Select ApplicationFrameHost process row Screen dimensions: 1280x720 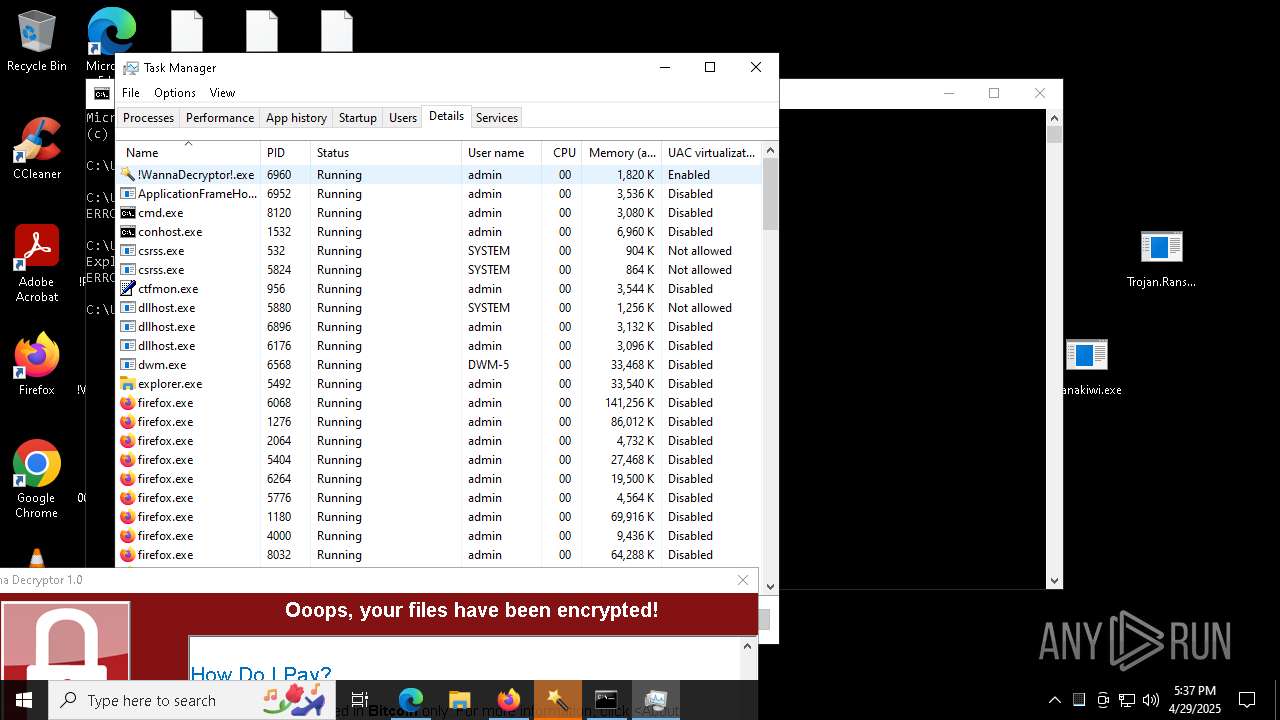[440, 194]
